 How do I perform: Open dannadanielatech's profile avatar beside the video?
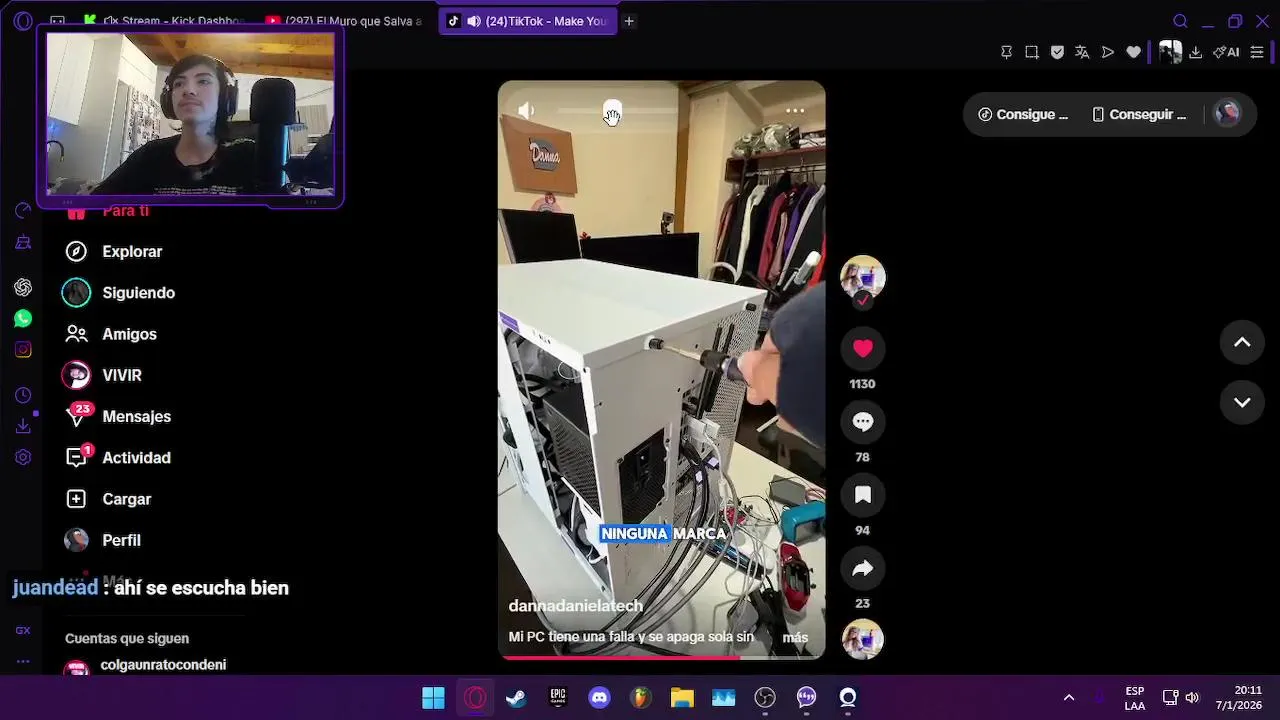(862, 277)
